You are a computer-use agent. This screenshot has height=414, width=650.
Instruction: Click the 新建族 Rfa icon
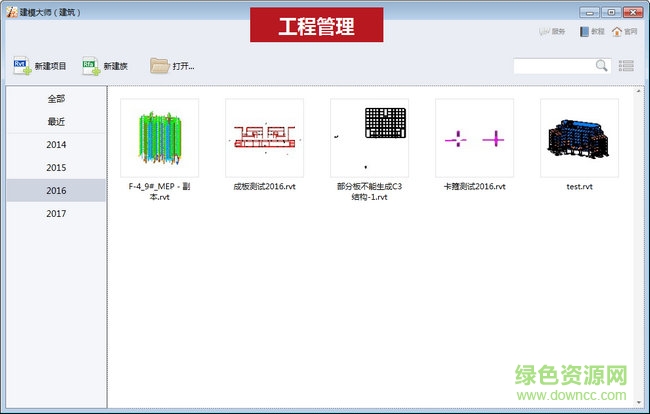coord(91,66)
